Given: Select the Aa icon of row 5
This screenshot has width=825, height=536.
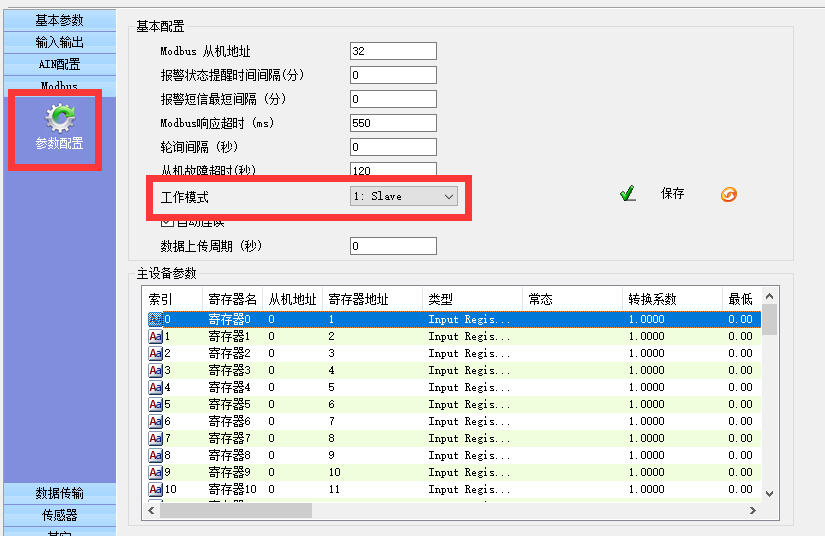Looking at the screenshot, I should (x=156, y=404).
